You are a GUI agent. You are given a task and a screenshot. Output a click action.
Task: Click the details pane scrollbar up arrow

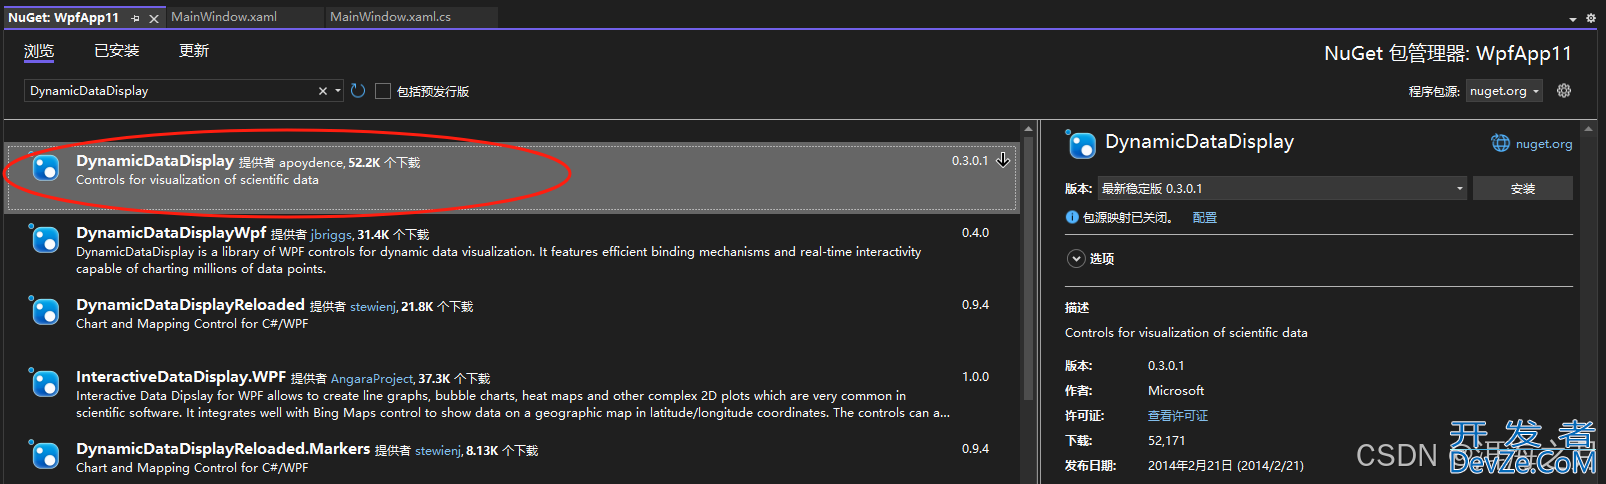coord(1589,129)
